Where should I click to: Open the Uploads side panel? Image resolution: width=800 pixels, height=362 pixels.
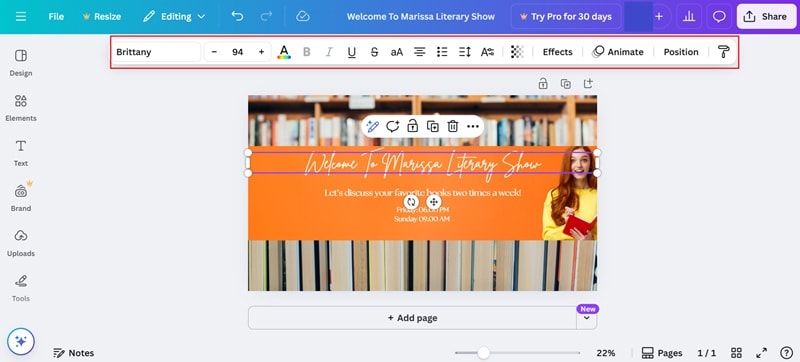tap(21, 244)
